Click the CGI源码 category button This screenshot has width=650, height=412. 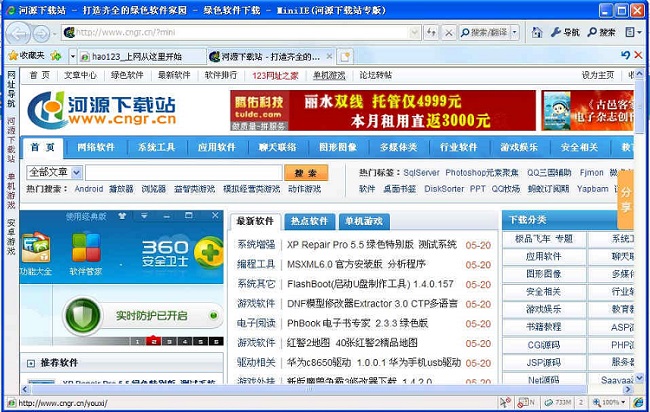click(x=543, y=345)
